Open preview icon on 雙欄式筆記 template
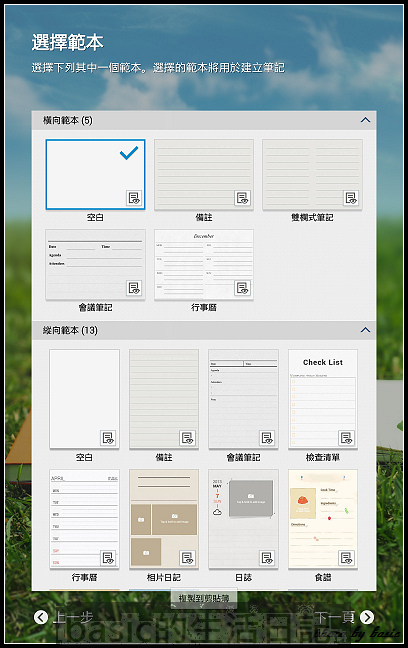The image size is (408, 648). click(351, 198)
